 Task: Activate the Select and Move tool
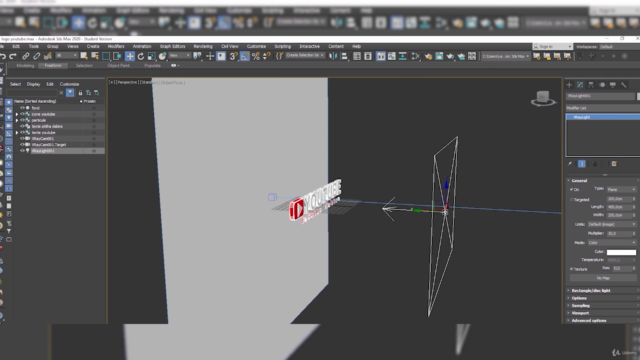pyautogui.click(x=130, y=56)
